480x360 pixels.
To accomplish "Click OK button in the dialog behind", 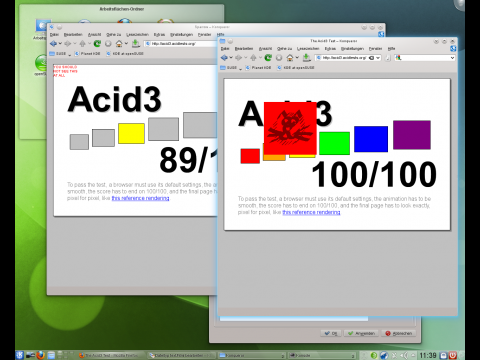I will 331,333.
